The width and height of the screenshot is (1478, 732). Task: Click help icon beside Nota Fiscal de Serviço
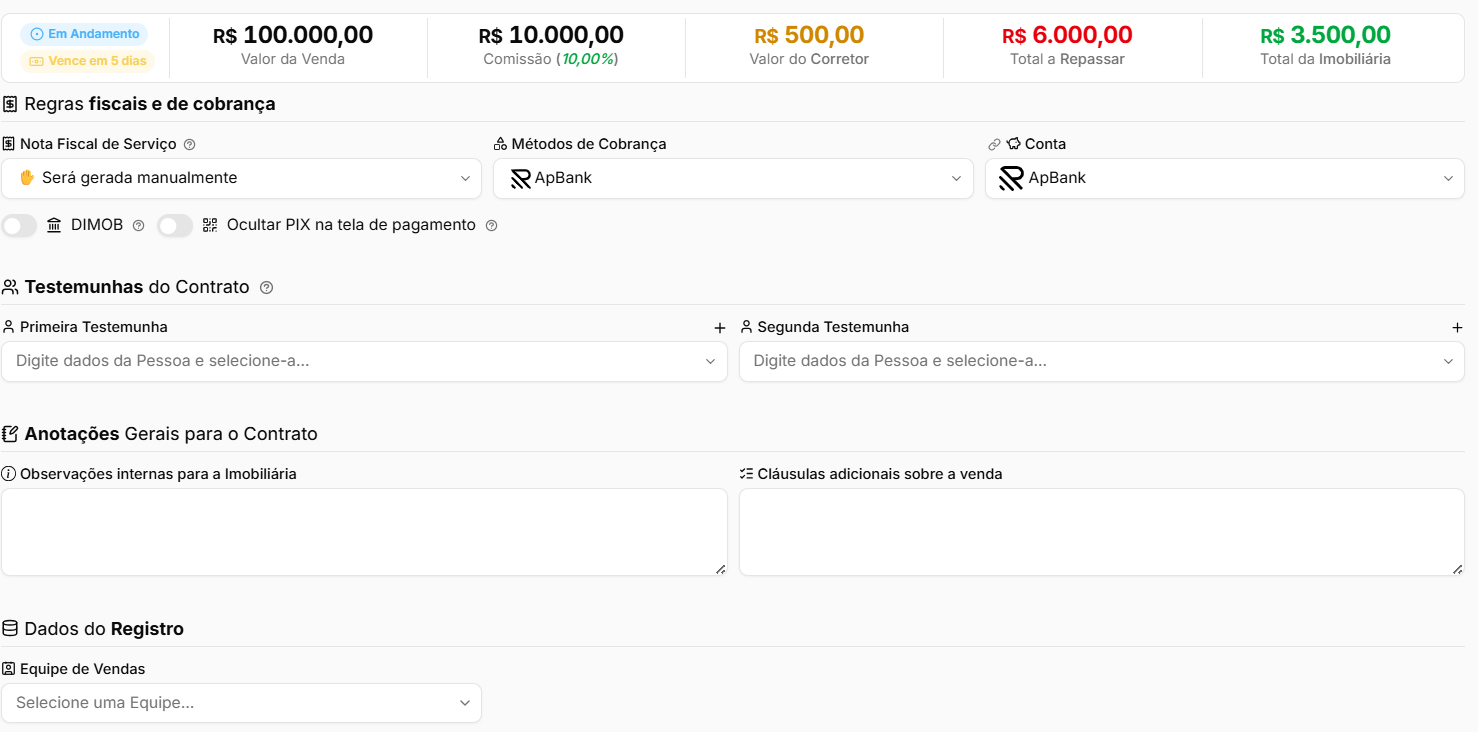click(x=190, y=144)
